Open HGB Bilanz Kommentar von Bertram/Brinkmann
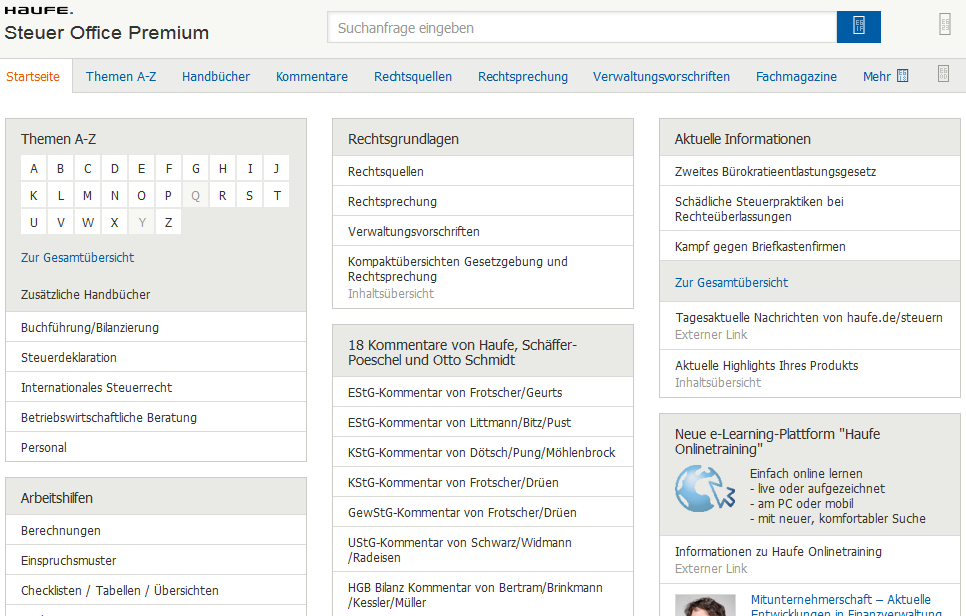The height and width of the screenshot is (616, 966). [x=483, y=594]
